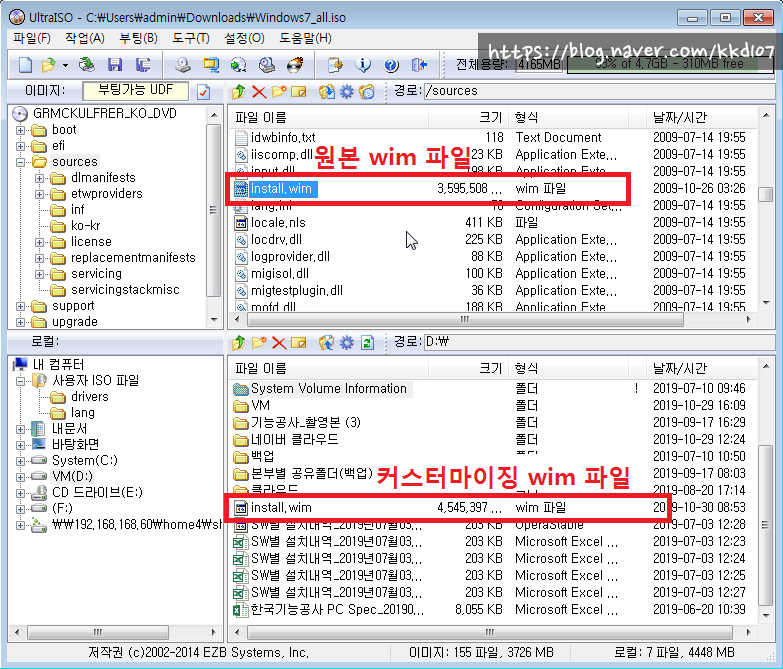Click the Save As icon

pyautogui.click(x=143, y=65)
